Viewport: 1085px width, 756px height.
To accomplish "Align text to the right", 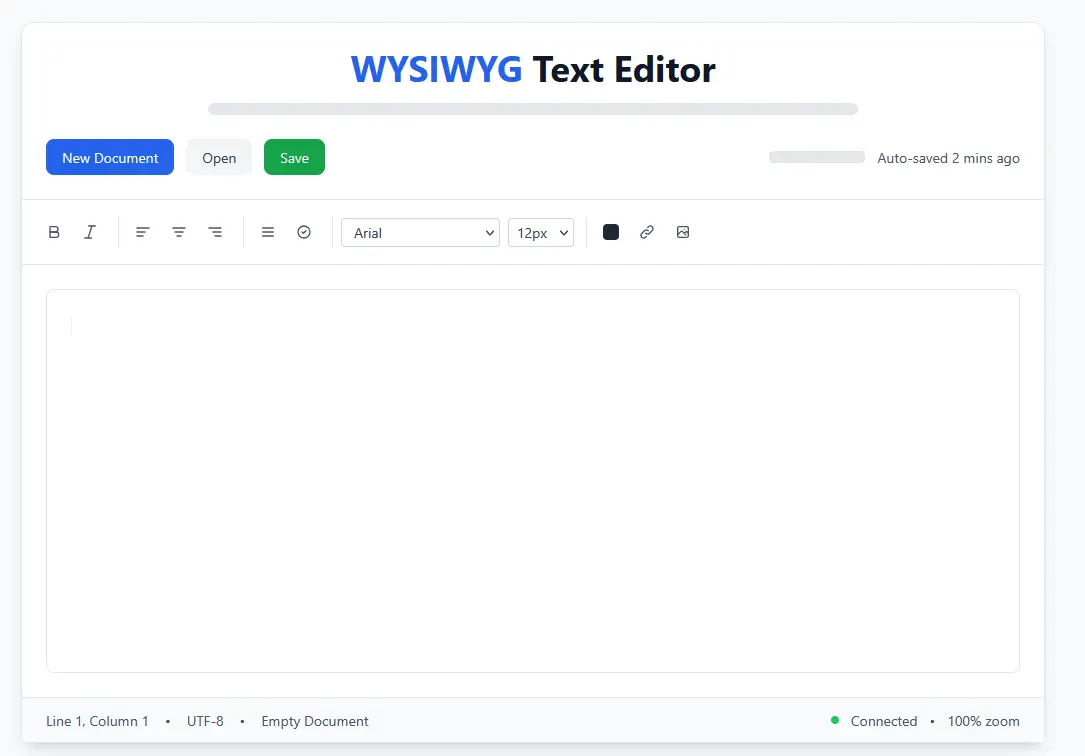I will click(215, 232).
